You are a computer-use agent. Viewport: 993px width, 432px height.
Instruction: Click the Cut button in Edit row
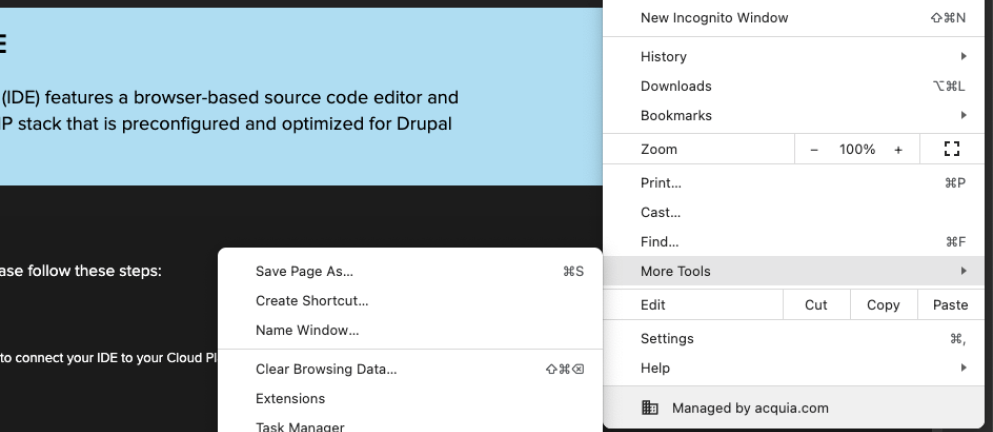816,305
